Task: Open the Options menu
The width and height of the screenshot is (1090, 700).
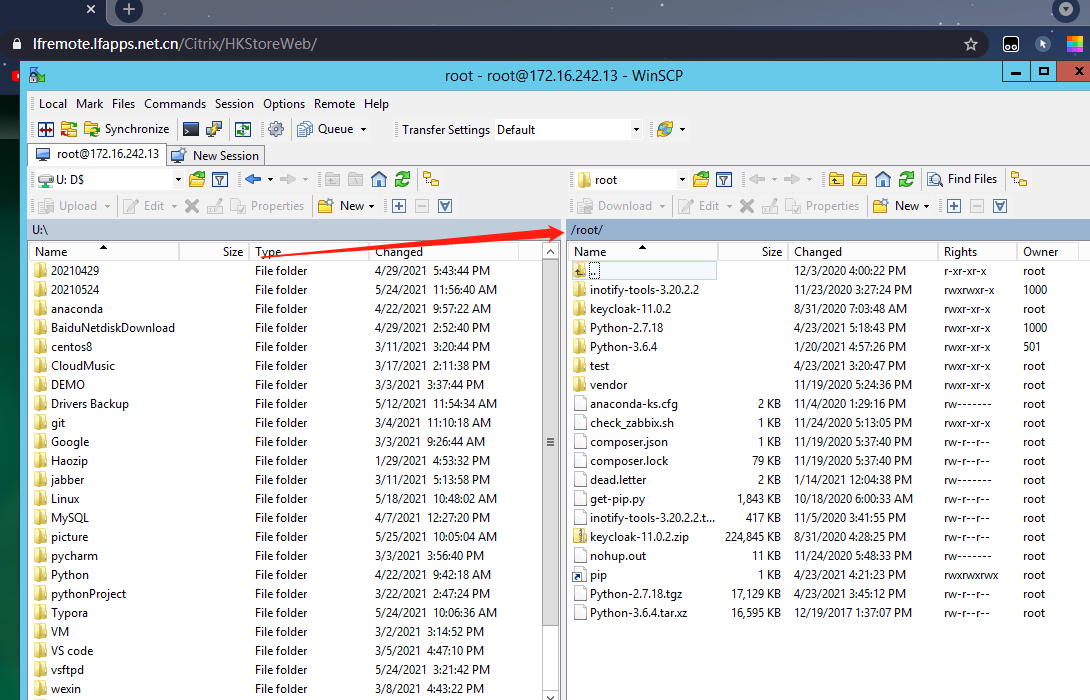Action: click(284, 104)
